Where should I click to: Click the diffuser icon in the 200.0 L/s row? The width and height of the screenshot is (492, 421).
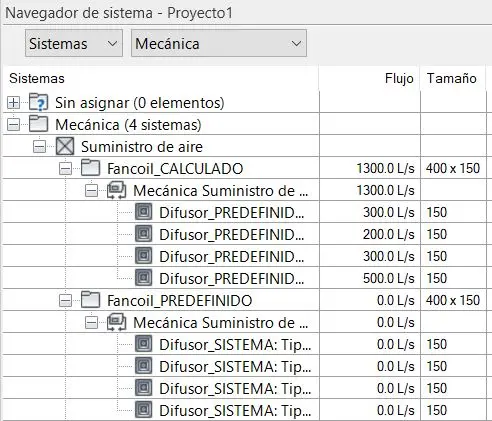[x=144, y=234]
